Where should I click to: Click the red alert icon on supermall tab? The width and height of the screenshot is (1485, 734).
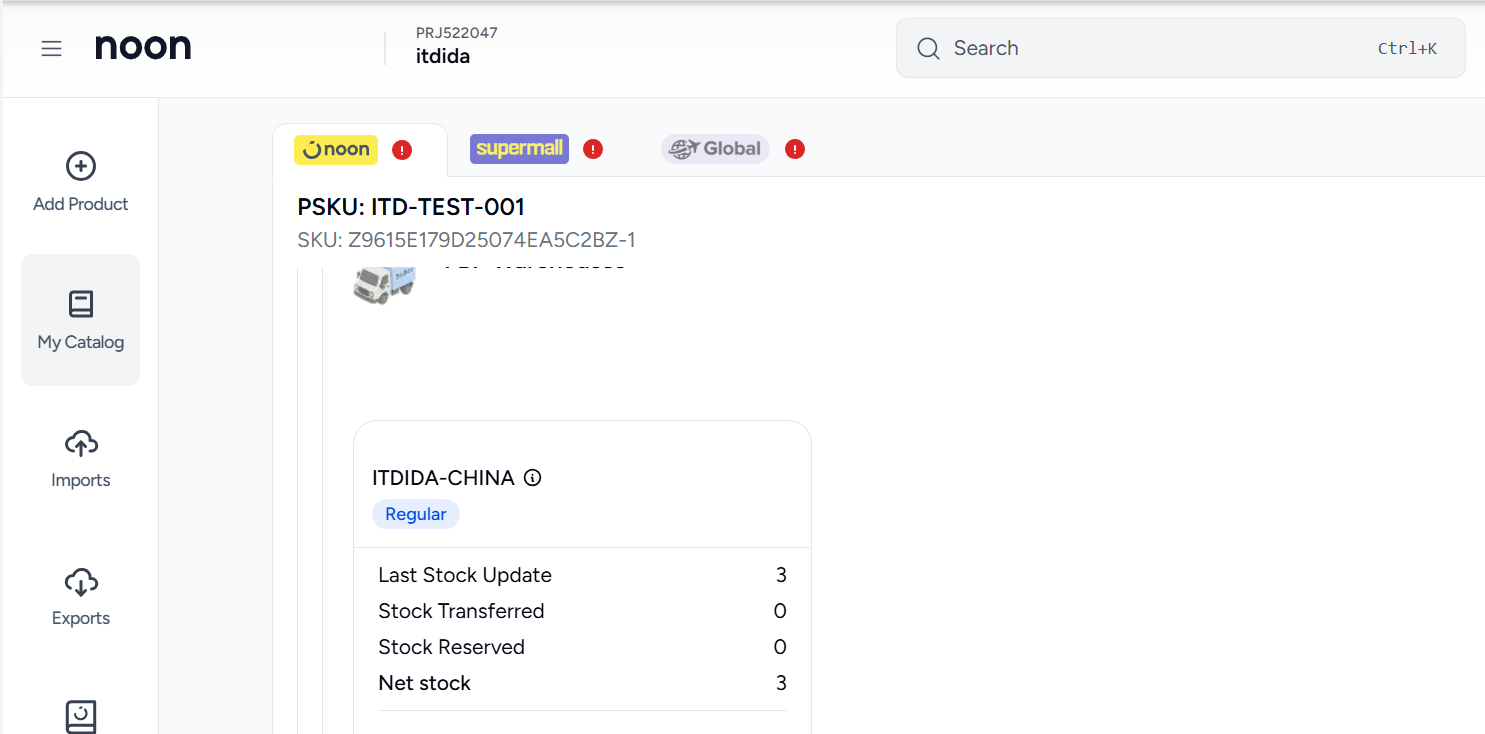(x=593, y=150)
